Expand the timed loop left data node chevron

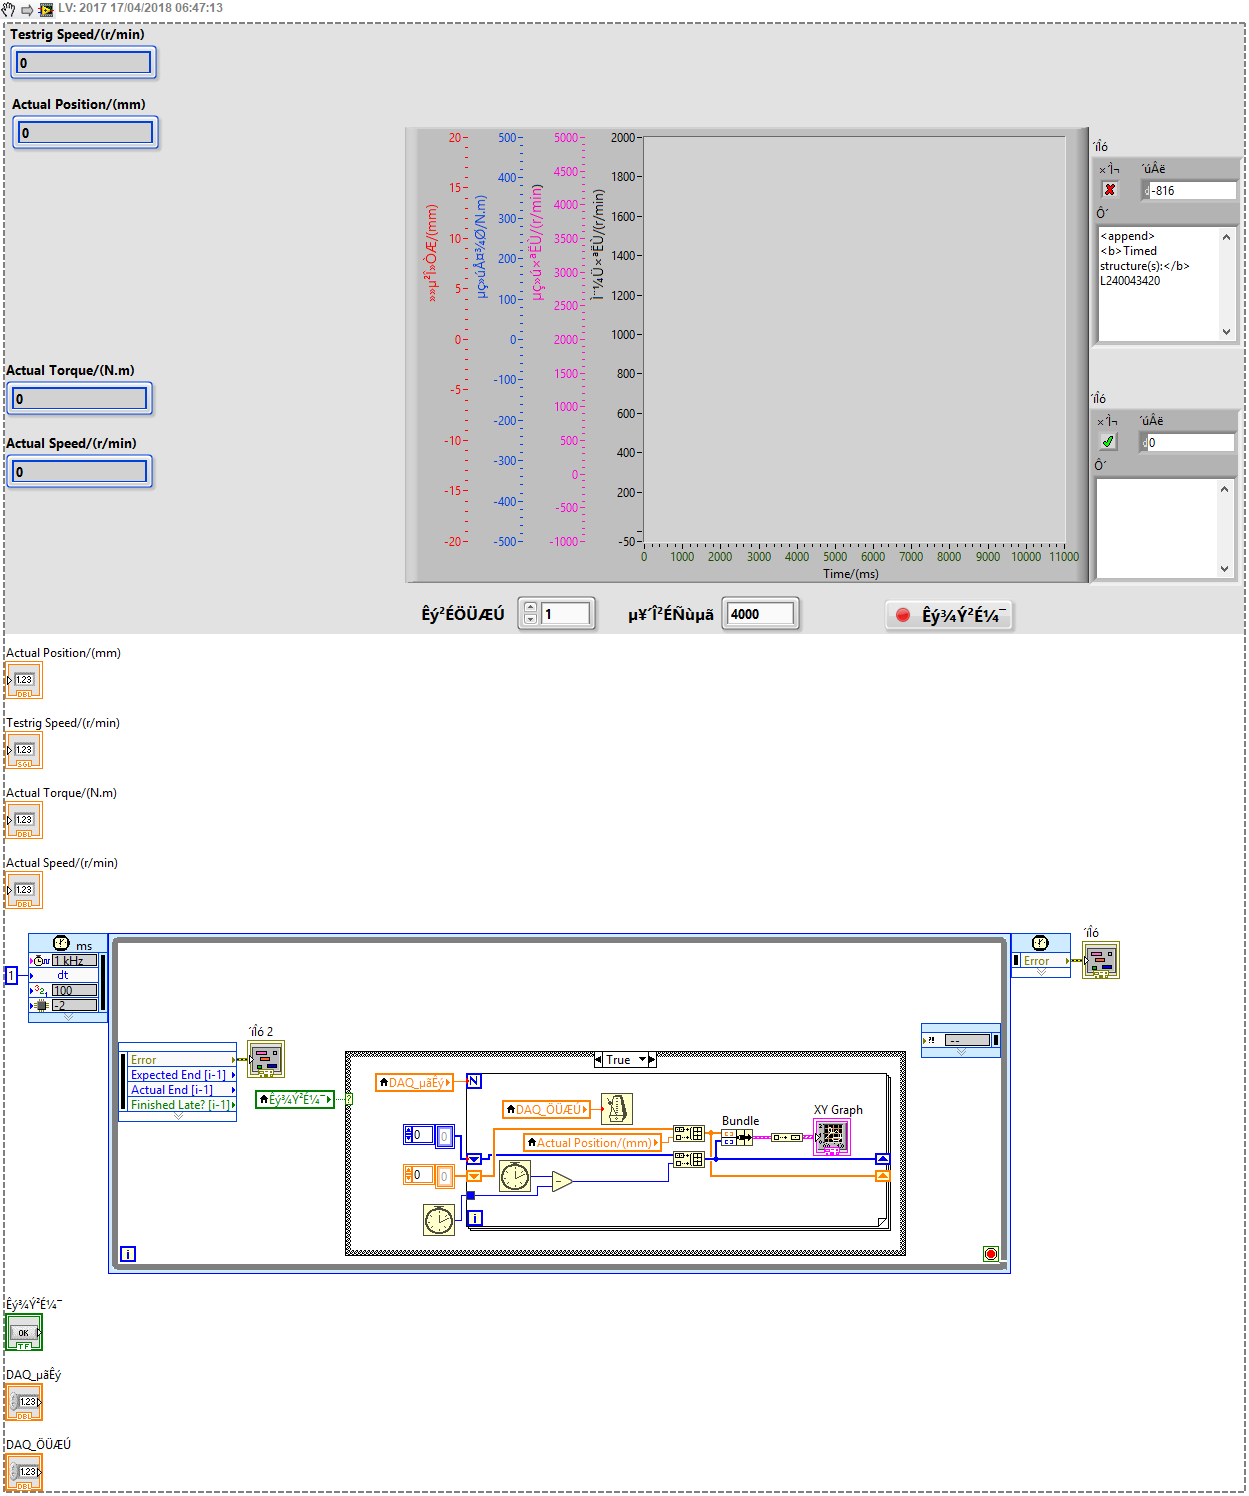[178, 1116]
